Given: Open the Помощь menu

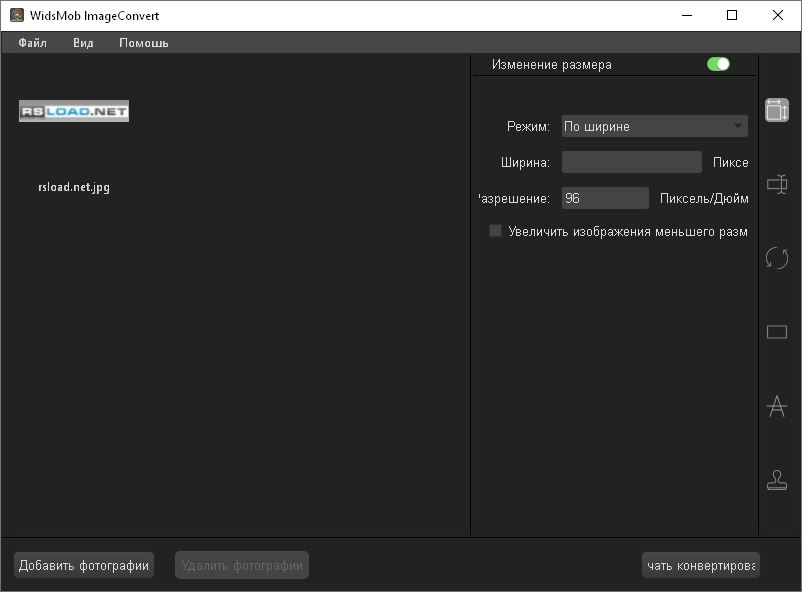Looking at the screenshot, I should [x=142, y=42].
